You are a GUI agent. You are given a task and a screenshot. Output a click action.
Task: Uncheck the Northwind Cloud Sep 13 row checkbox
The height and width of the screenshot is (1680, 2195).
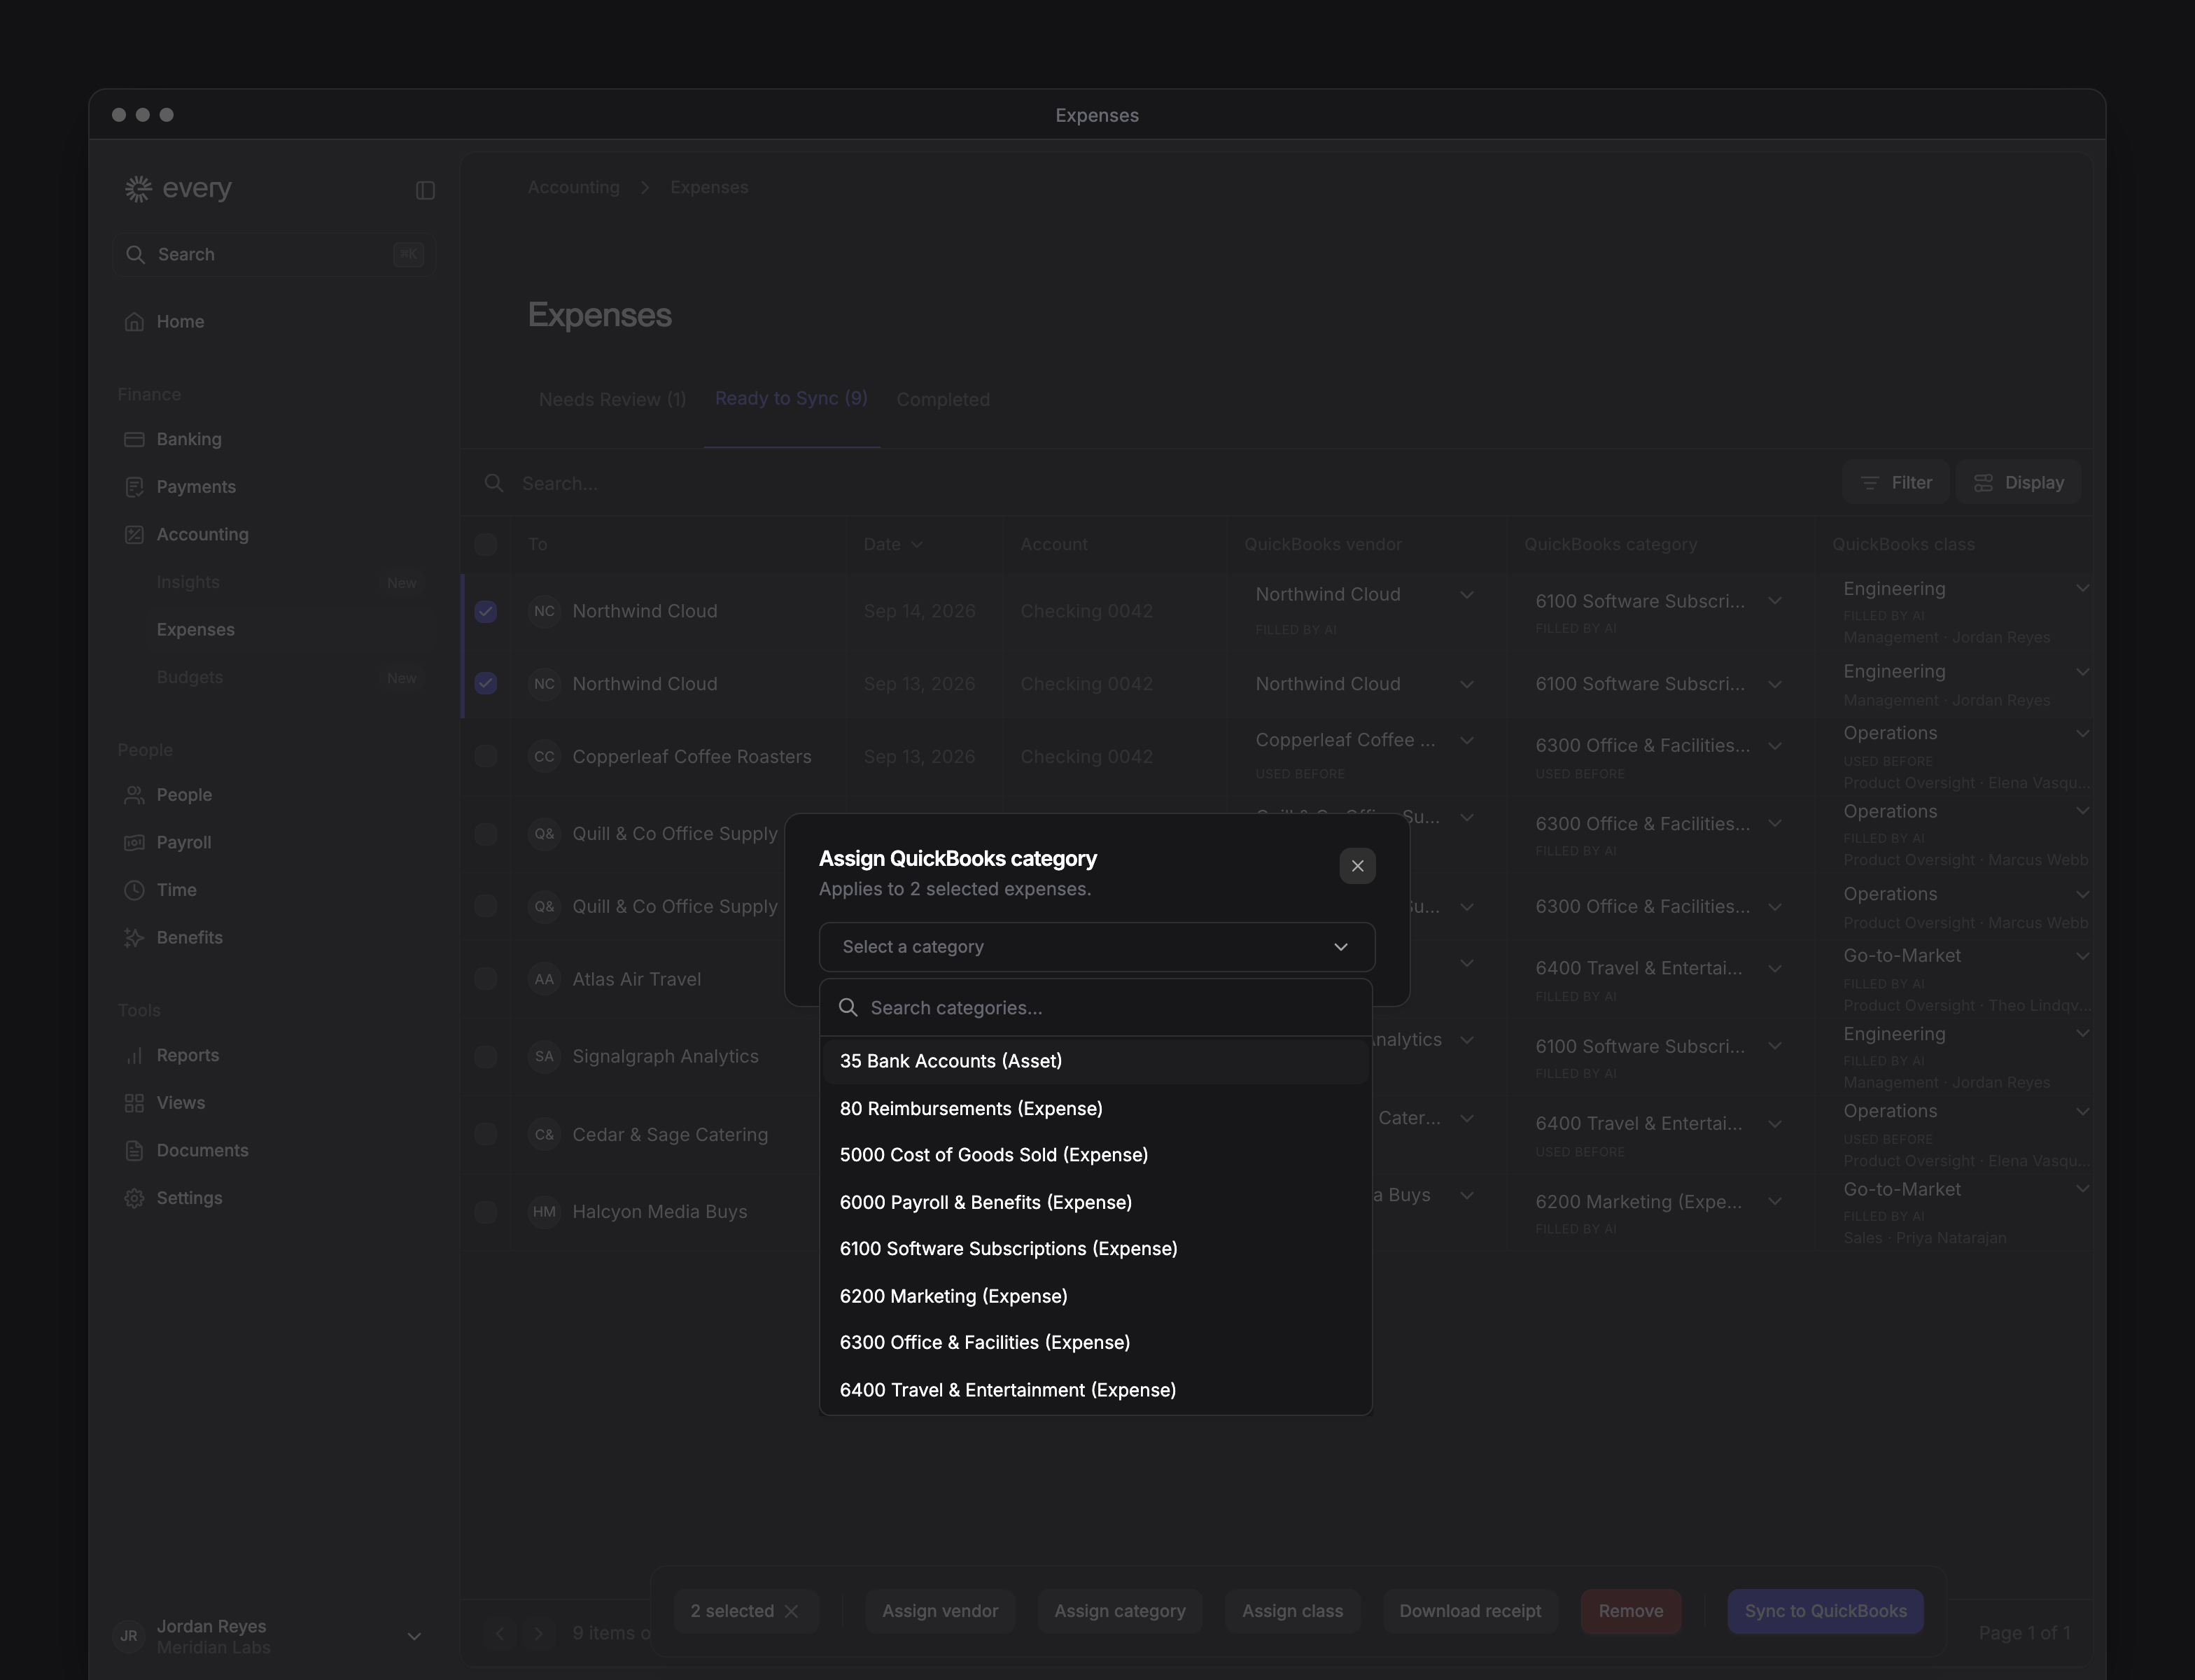point(486,683)
